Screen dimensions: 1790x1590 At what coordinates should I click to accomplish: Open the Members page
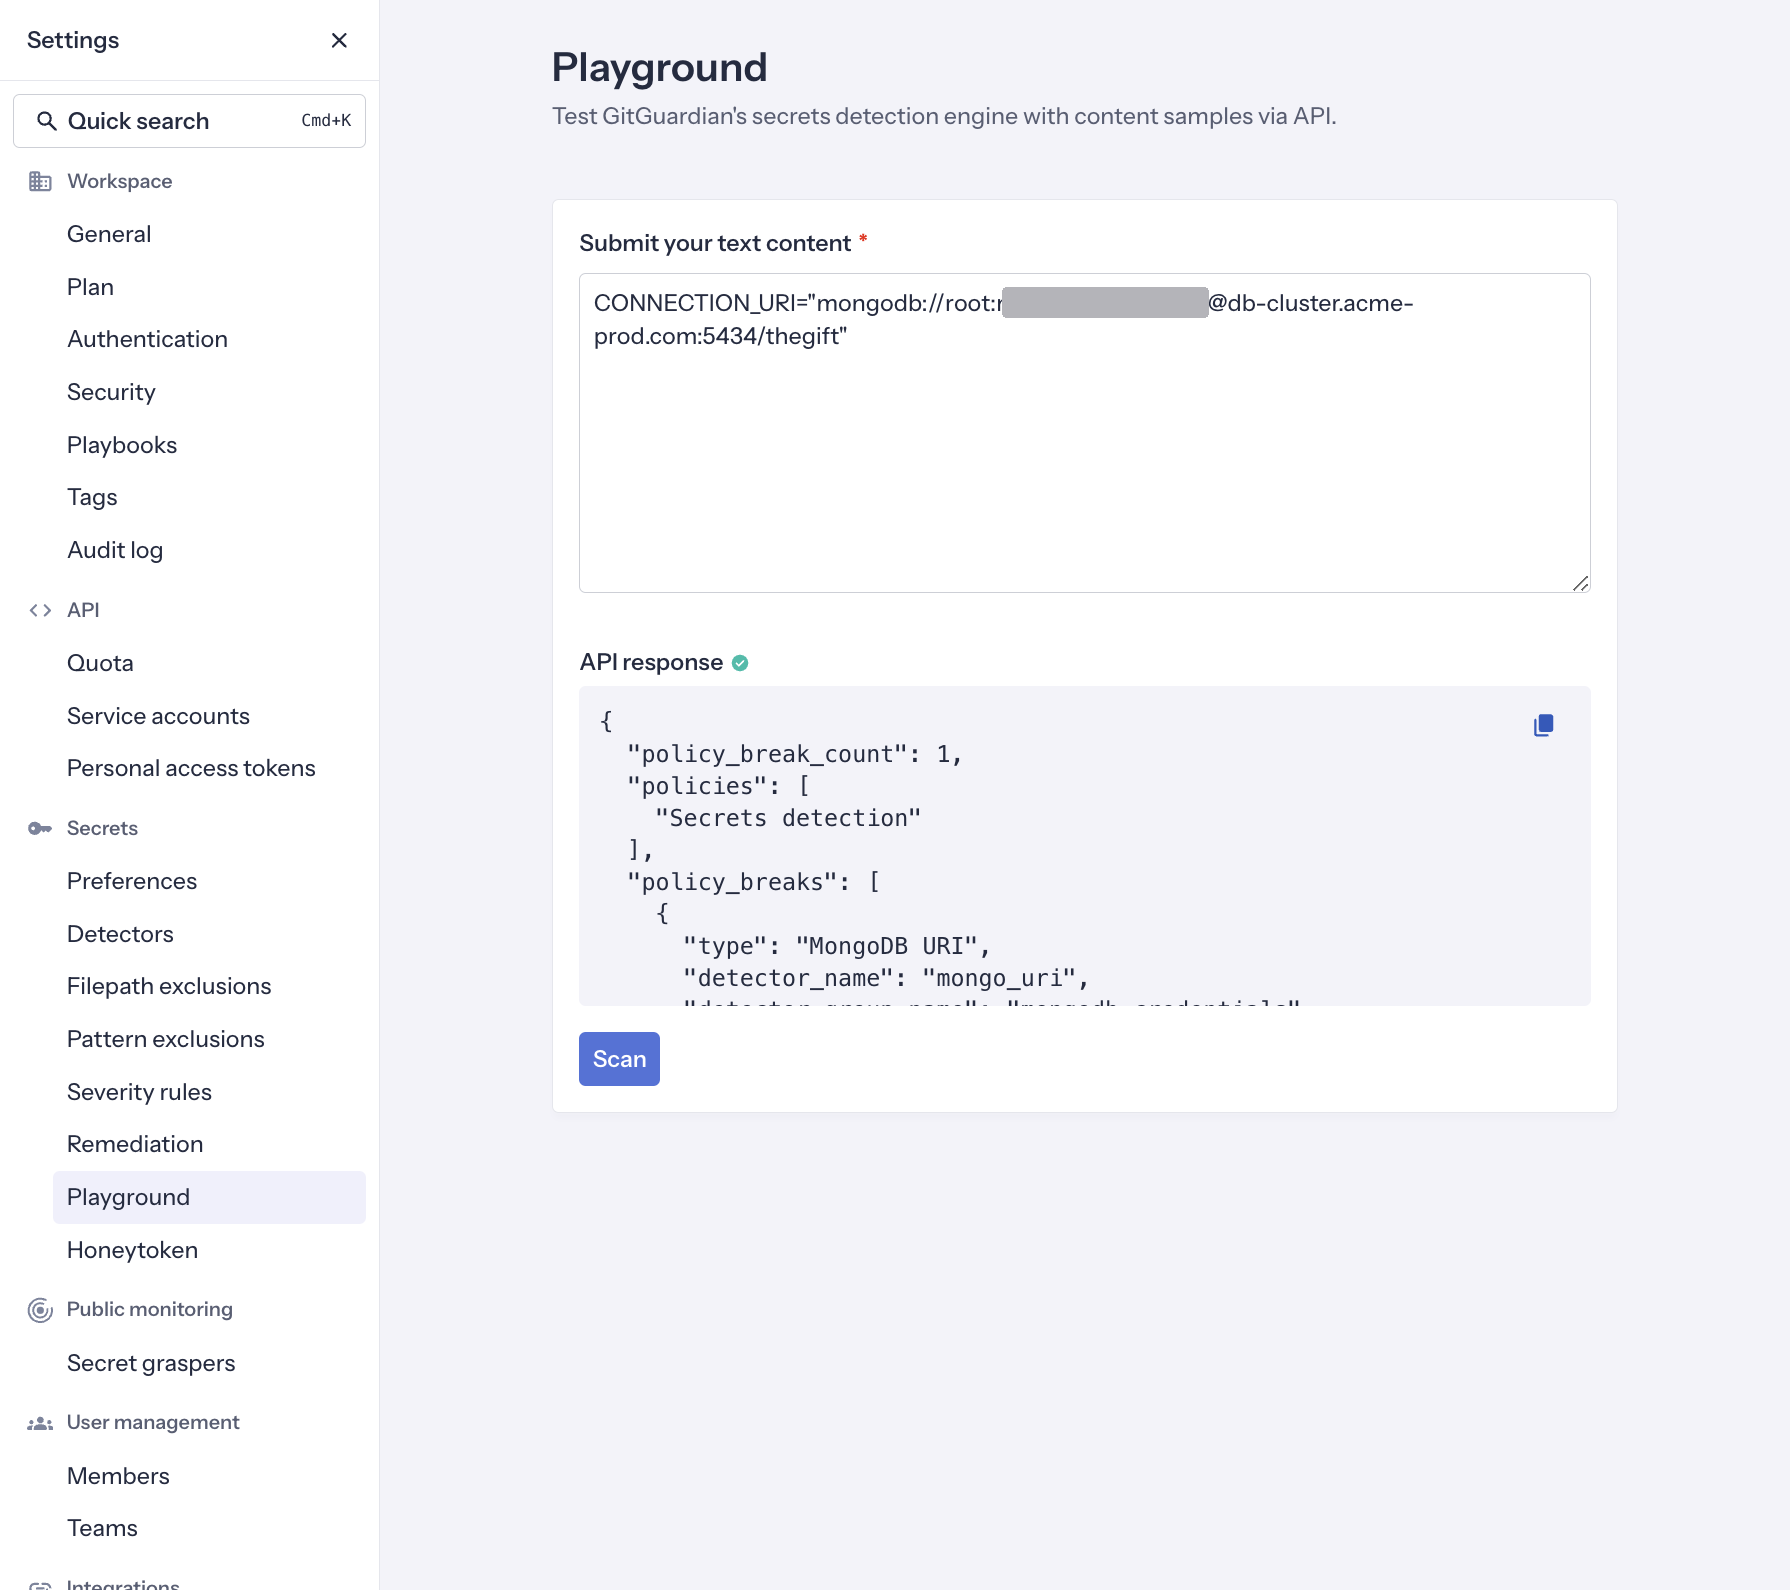coord(118,1476)
